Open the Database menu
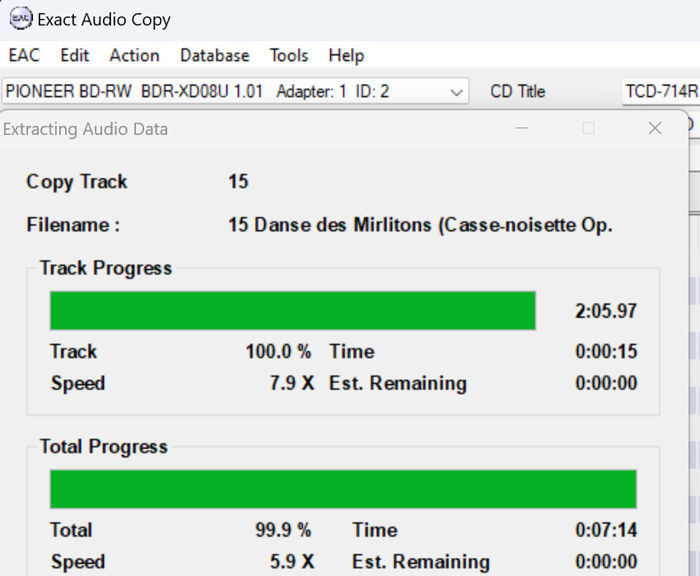700x576 pixels. [214, 56]
